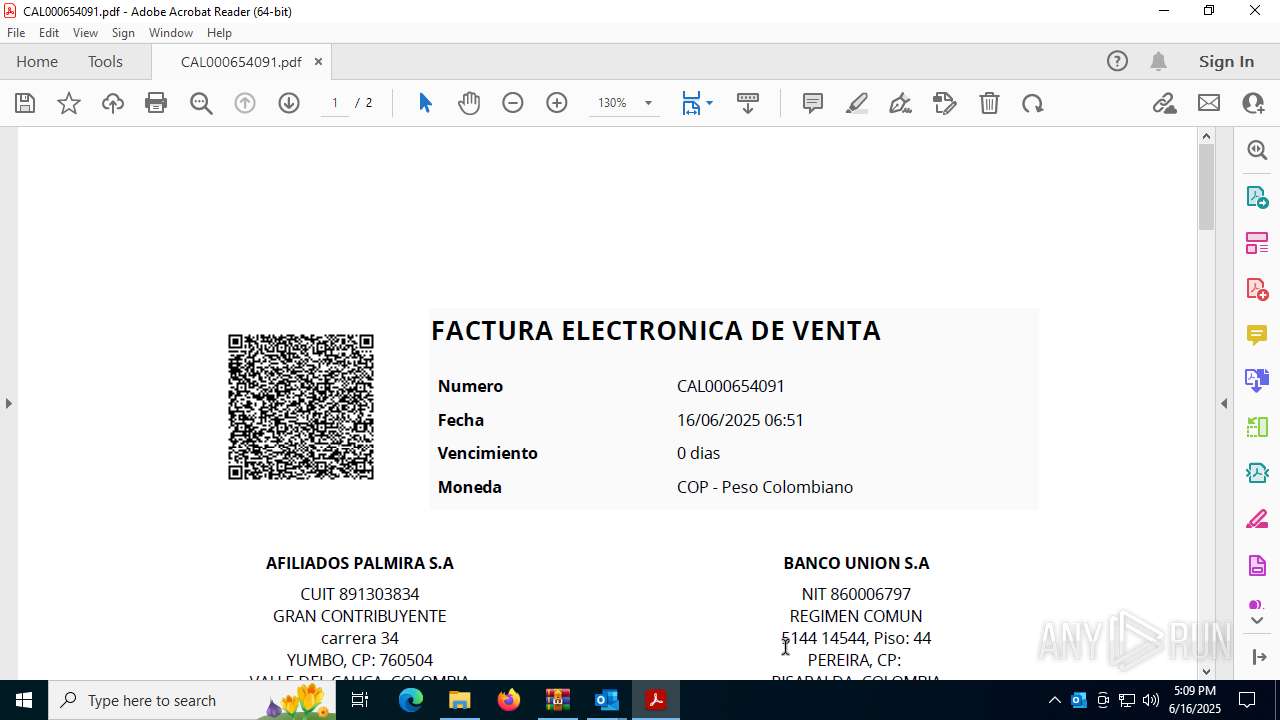Click the scrollbar up arrow
Image resolution: width=1280 pixels, height=720 pixels.
(x=1206, y=136)
